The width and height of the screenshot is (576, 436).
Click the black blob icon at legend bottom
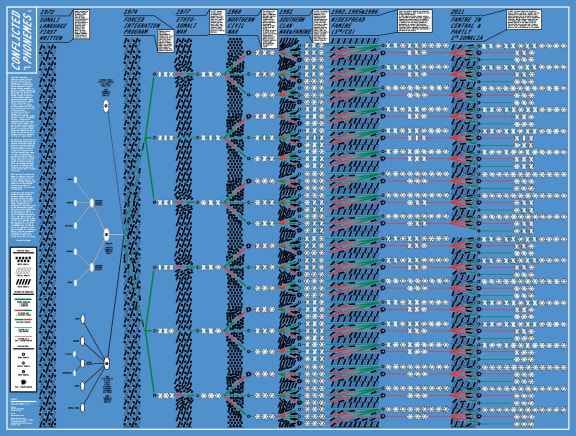(x=23, y=383)
